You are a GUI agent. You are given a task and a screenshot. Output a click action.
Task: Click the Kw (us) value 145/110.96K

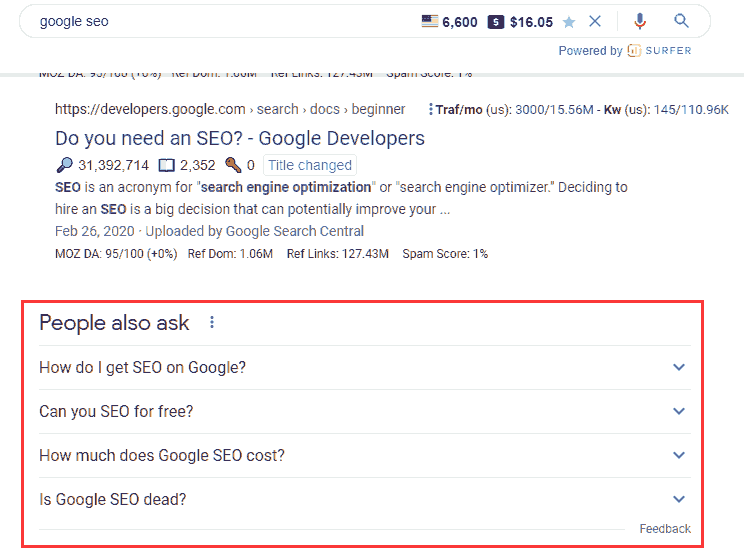tap(691, 110)
